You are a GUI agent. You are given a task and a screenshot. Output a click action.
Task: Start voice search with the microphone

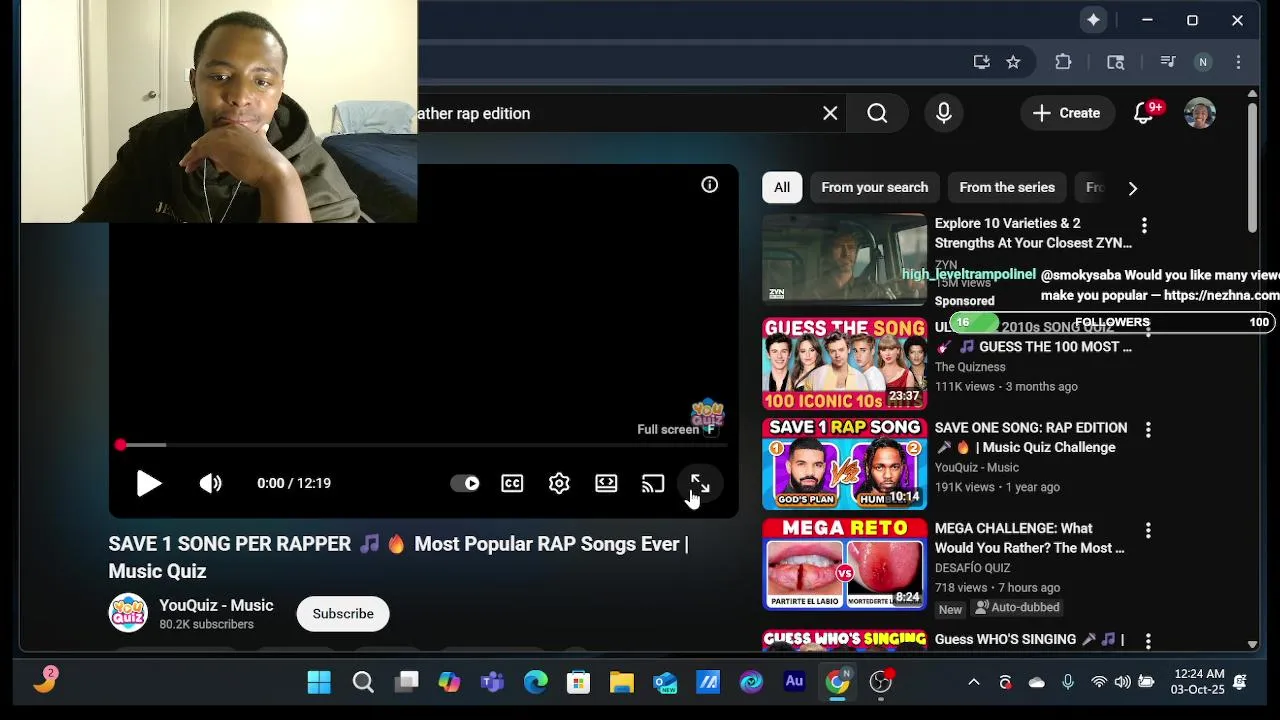(x=943, y=113)
